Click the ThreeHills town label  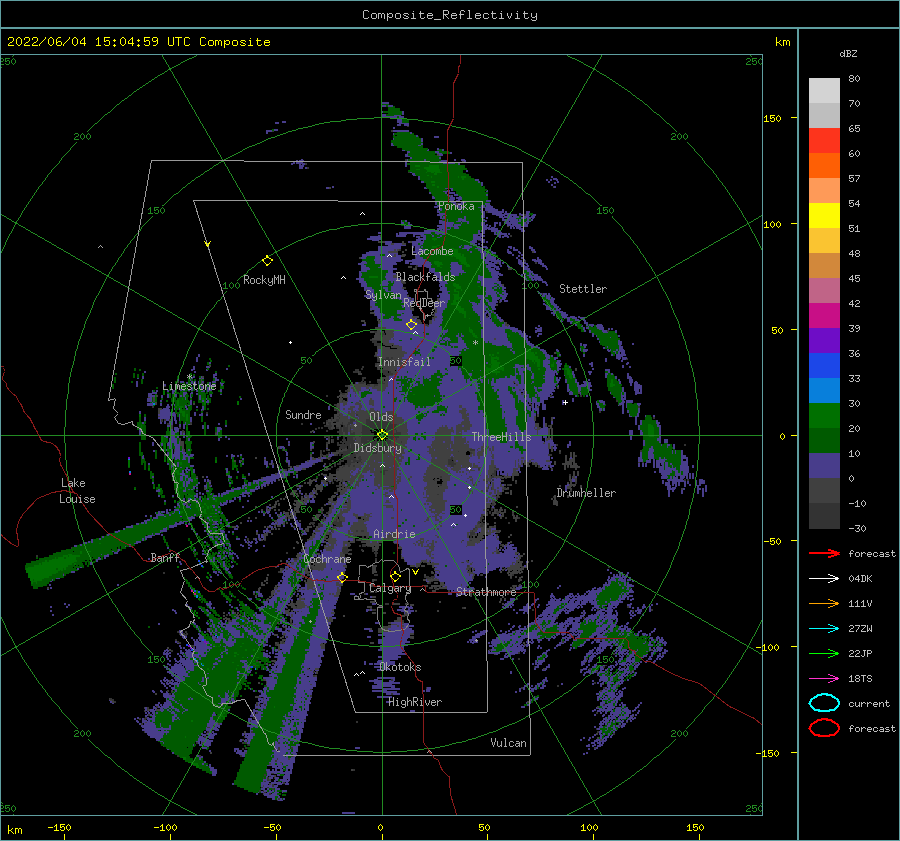[501, 437]
